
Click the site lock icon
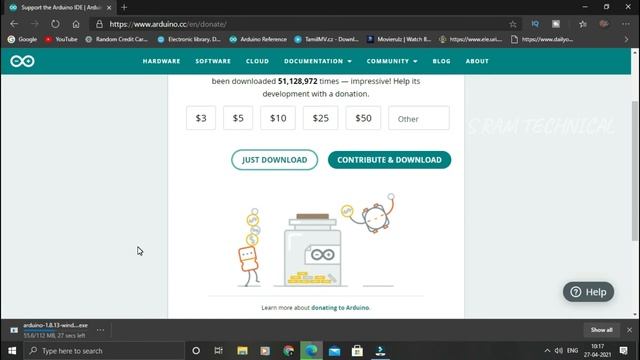pos(99,24)
